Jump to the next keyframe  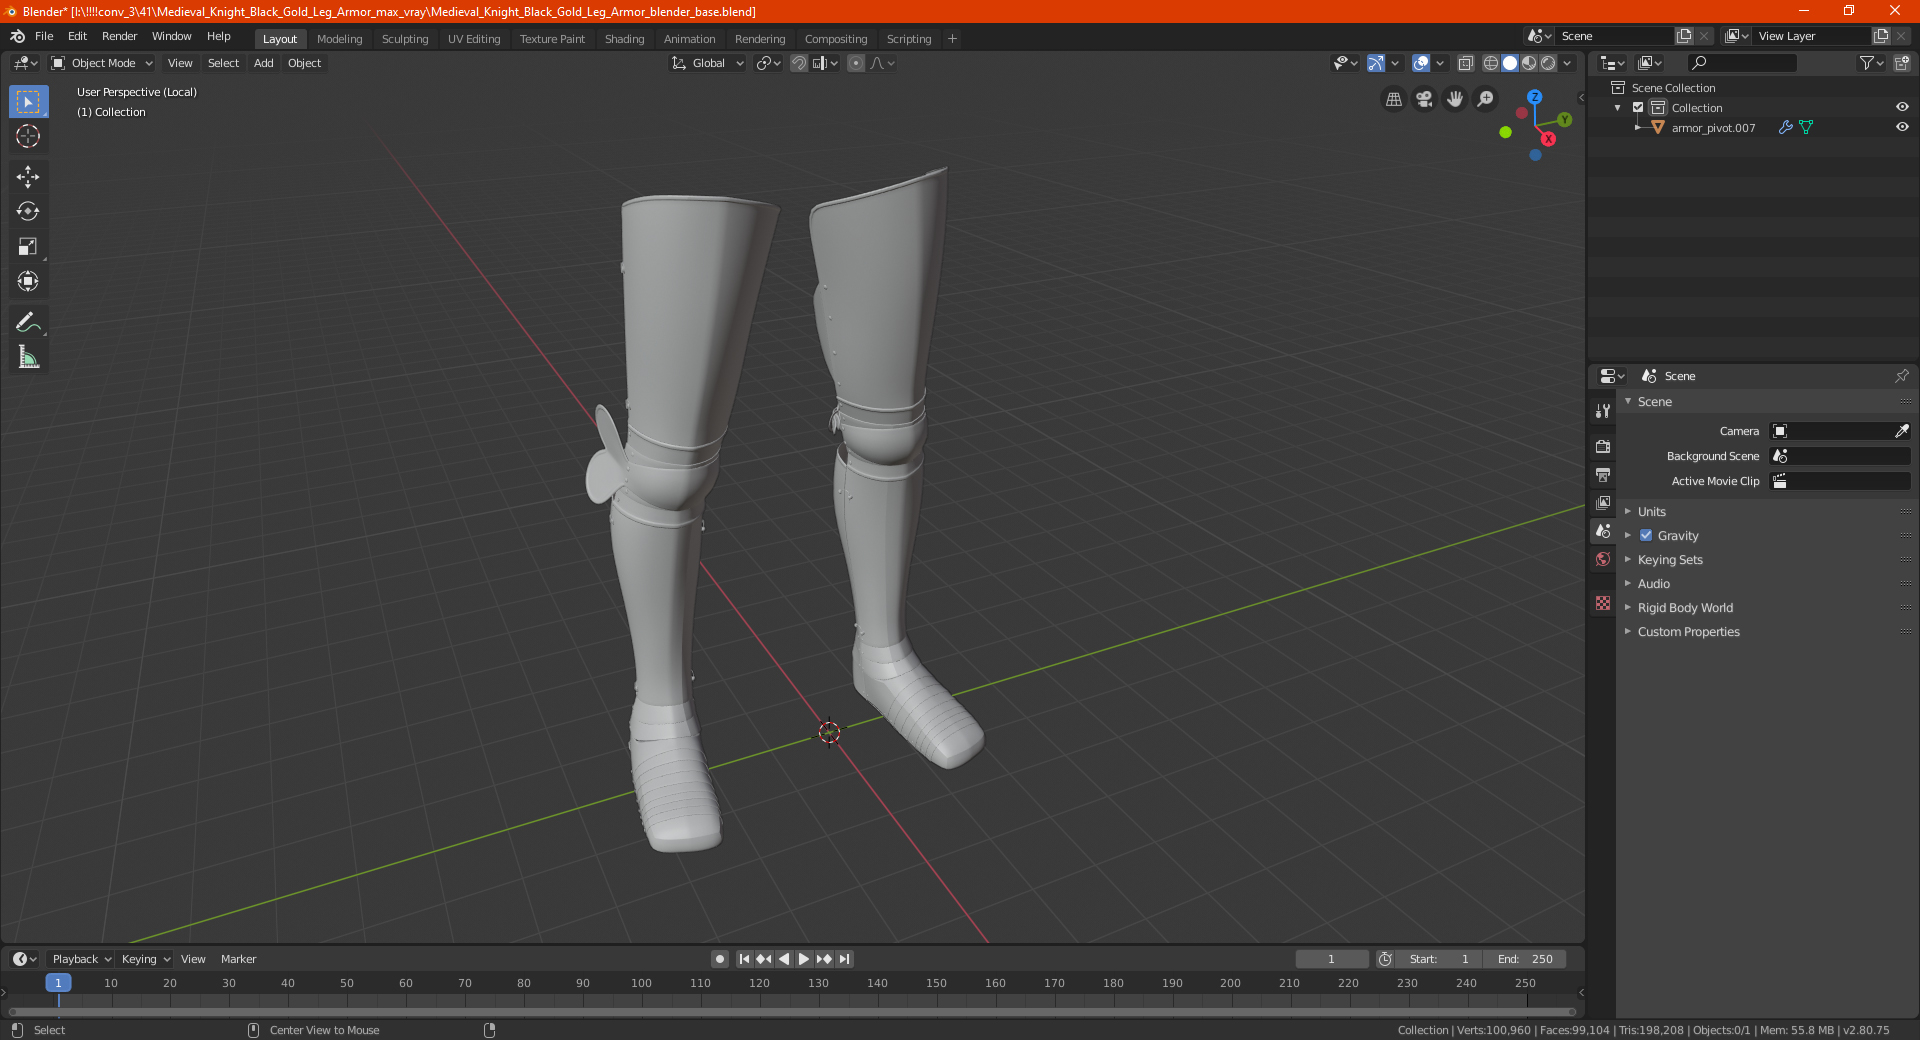click(x=824, y=959)
